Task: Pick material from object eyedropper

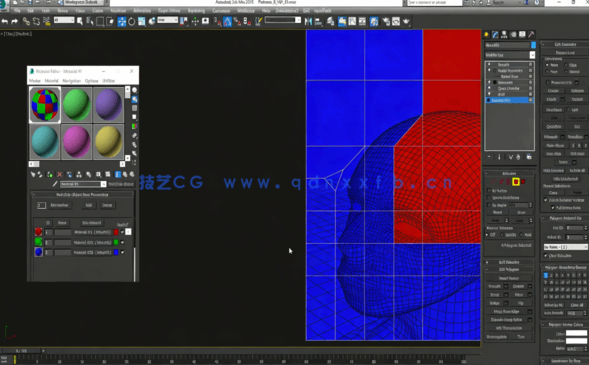Action: 55,184
